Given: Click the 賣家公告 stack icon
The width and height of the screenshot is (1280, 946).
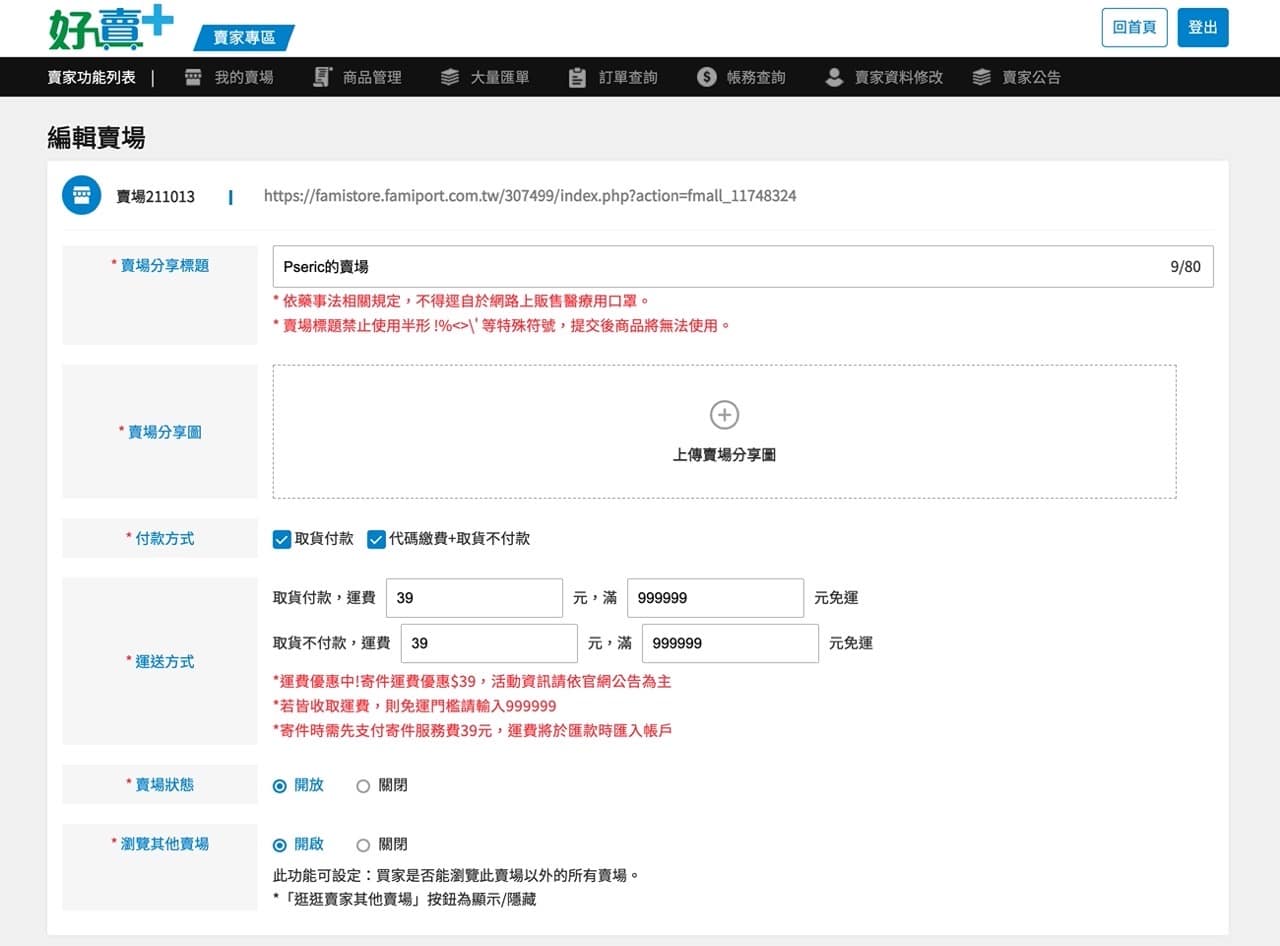Looking at the screenshot, I should [982, 77].
